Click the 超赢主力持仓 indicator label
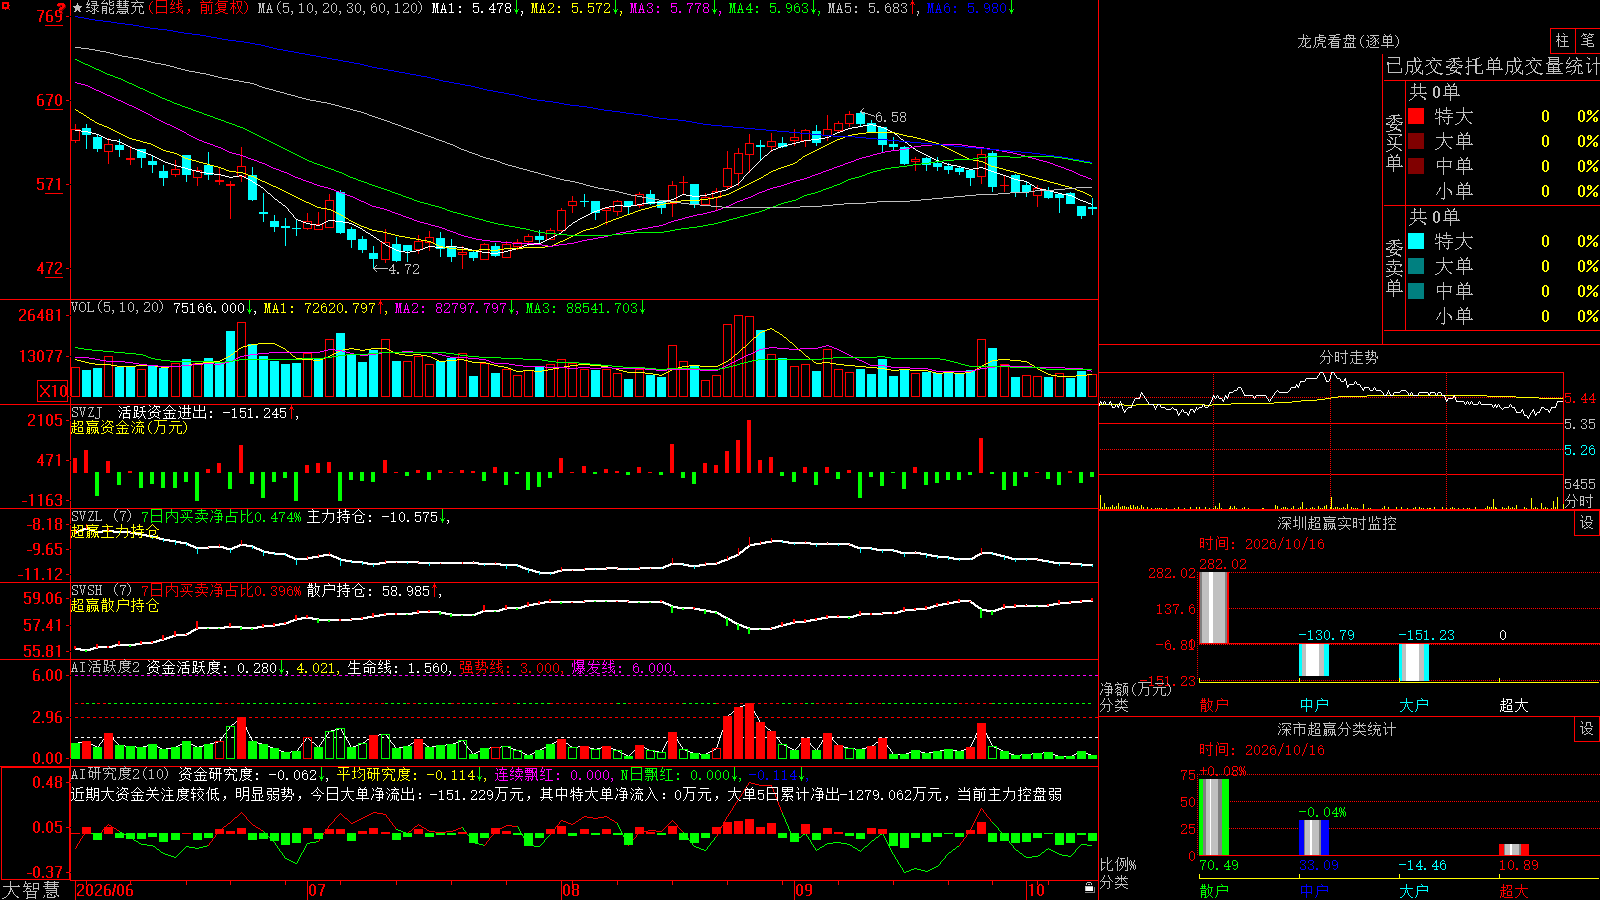This screenshot has height=900, width=1600. [x=115, y=531]
